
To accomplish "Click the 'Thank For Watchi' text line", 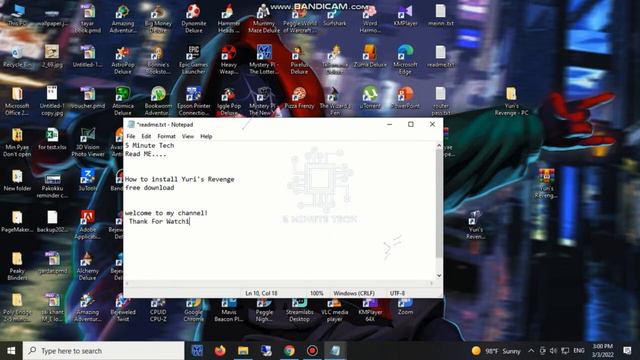I will pyautogui.click(x=159, y=221).
